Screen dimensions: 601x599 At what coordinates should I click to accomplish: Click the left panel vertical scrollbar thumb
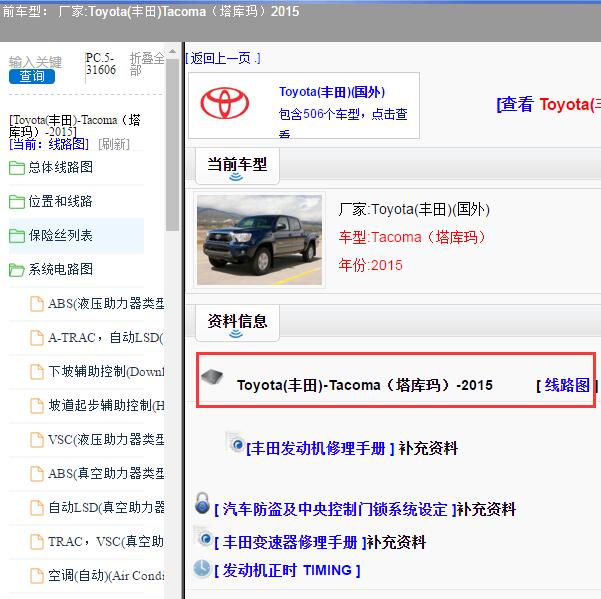(172, 144)
